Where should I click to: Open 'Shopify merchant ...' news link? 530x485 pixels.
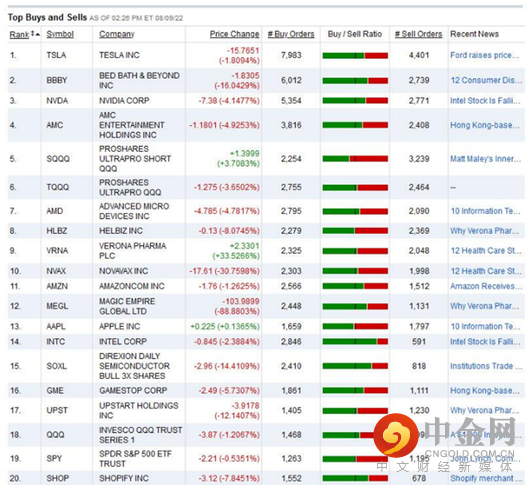point(486,478)
